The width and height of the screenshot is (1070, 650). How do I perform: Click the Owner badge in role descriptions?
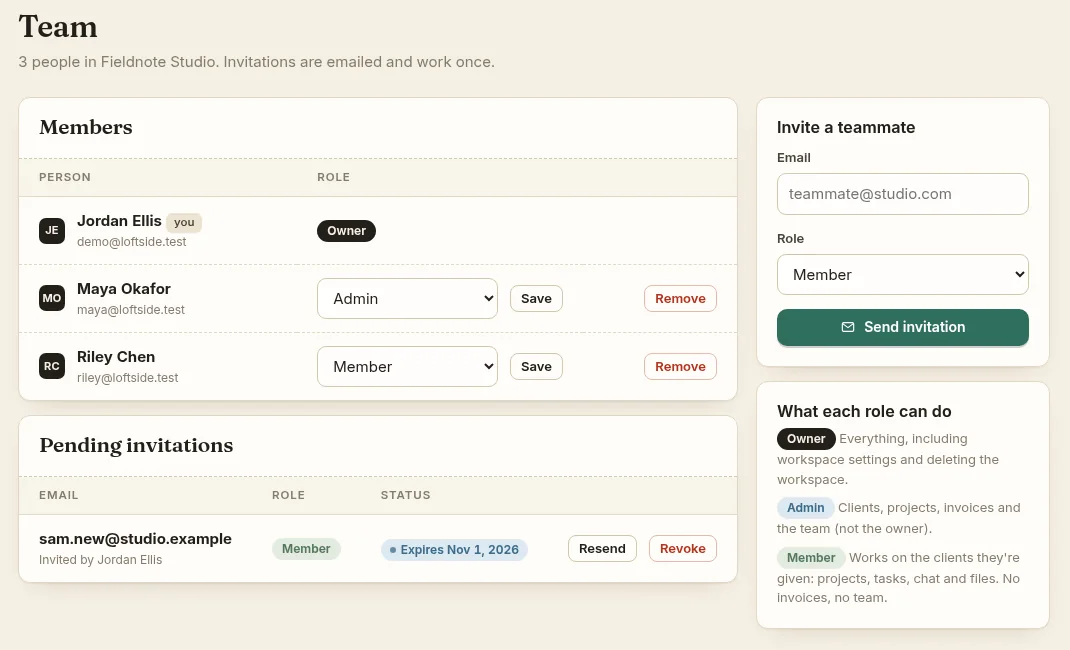[x=806, y=439]
